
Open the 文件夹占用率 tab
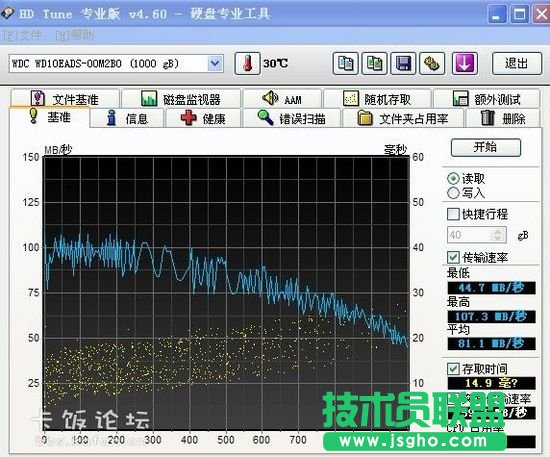click(x=403, y=119)
